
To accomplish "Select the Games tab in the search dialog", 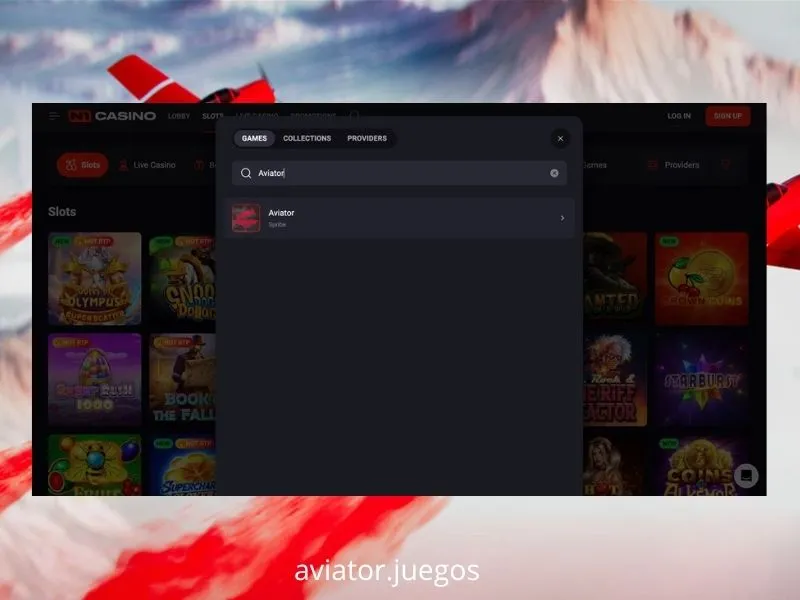I will click(x=254, y=138).
